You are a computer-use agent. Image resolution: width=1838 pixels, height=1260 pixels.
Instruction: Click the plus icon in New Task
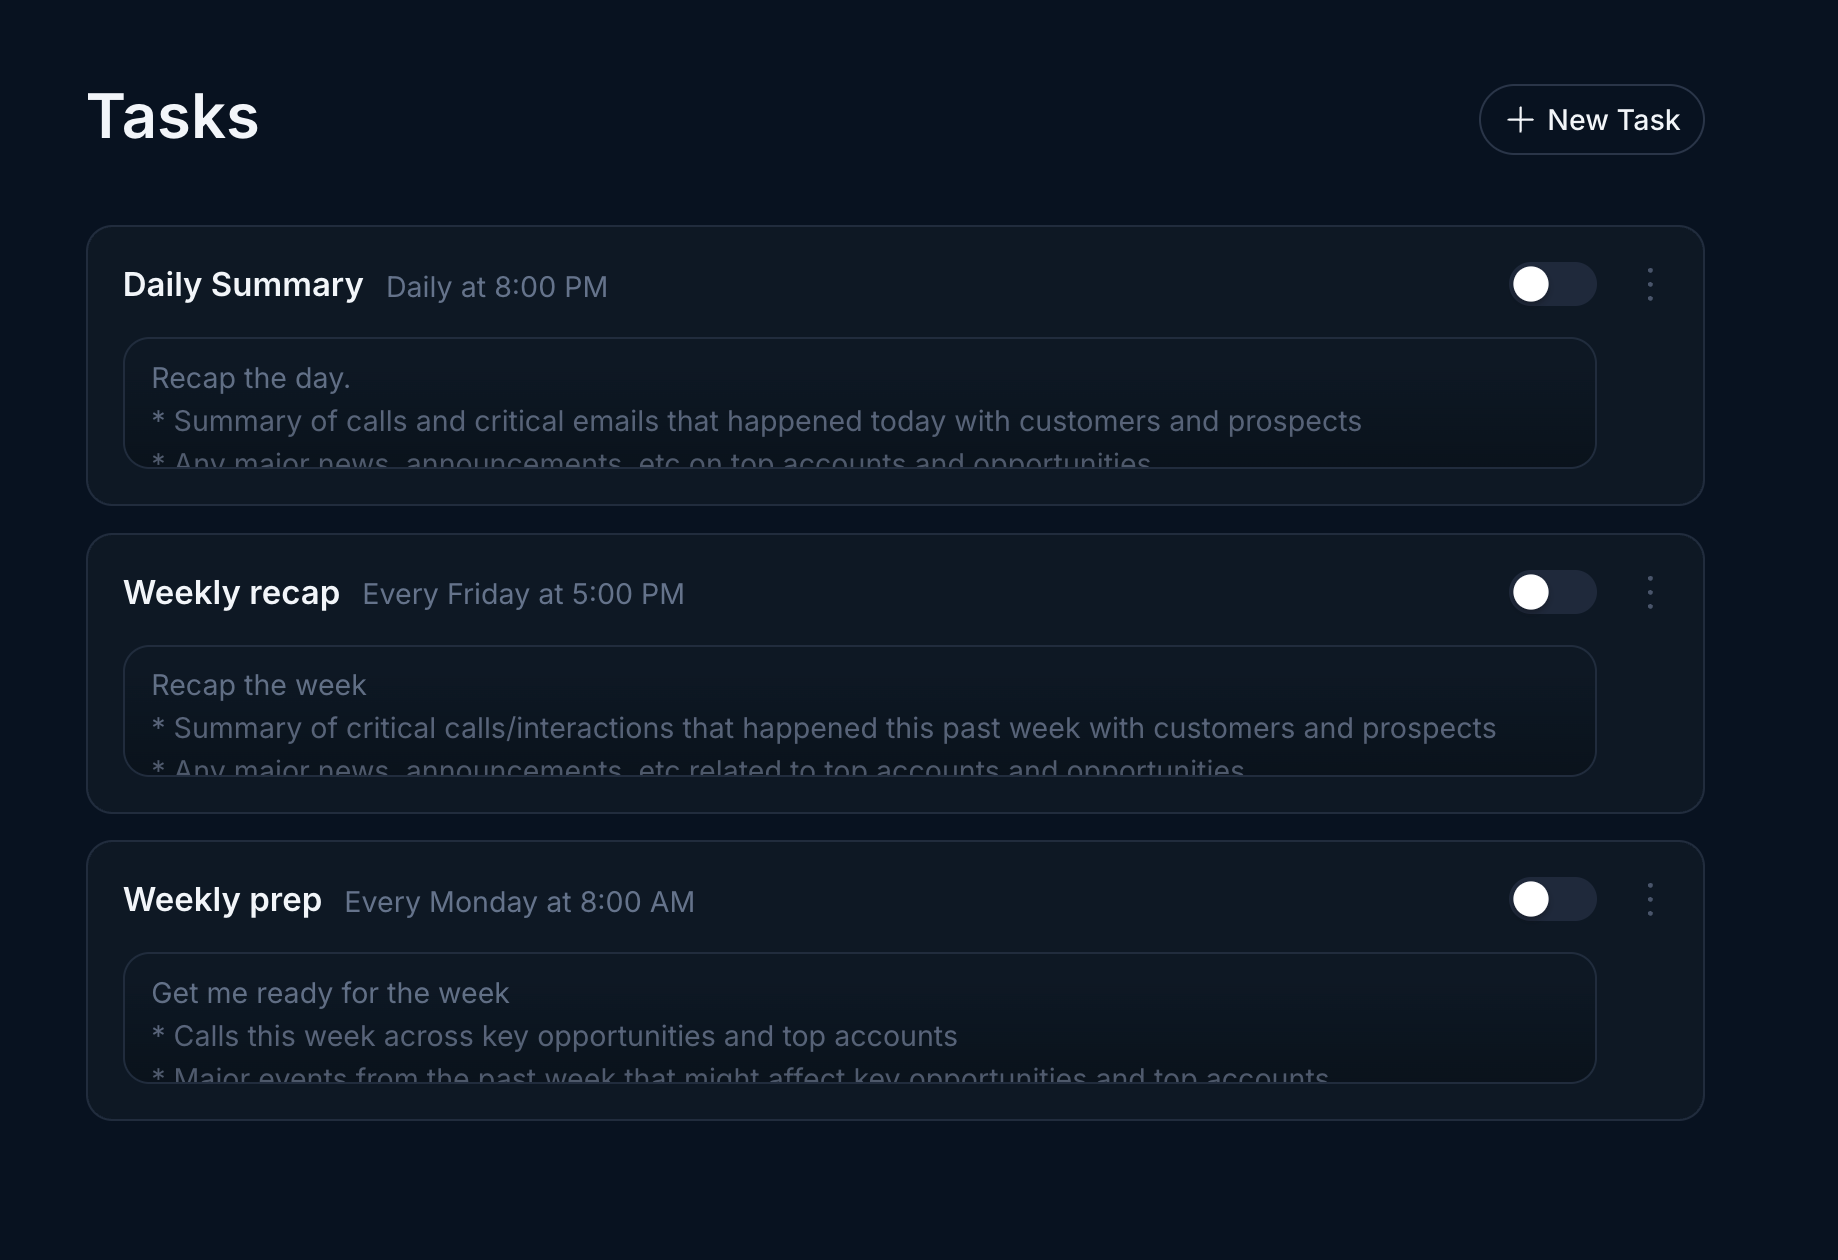tap(1519, 119)
